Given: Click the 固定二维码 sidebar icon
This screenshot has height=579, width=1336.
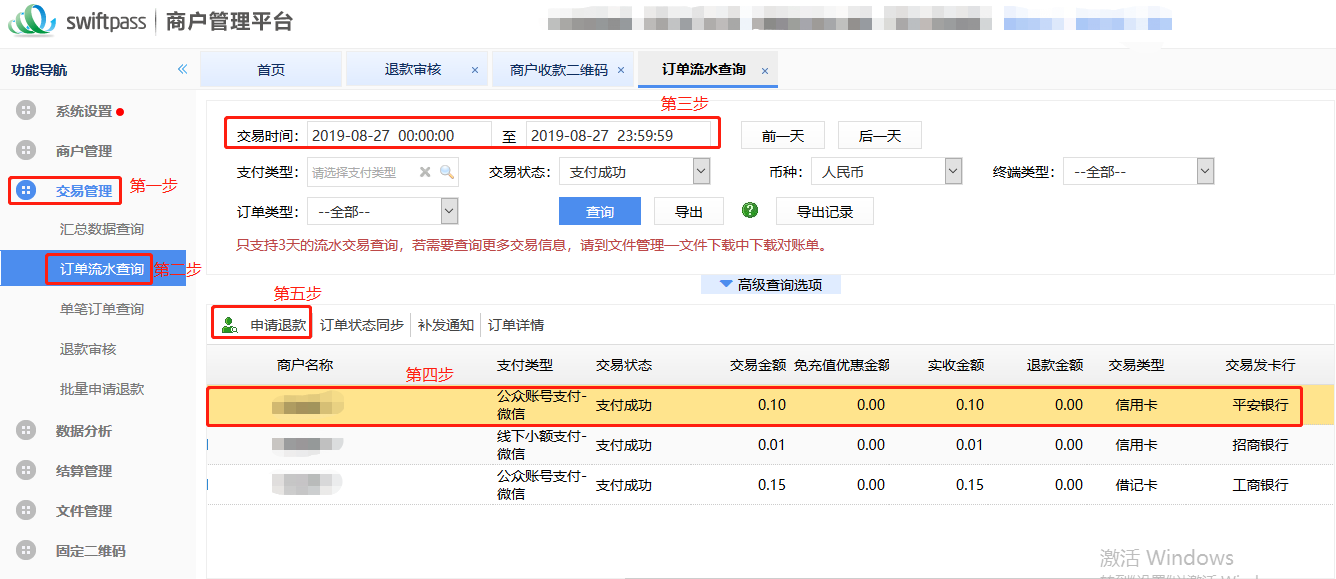Looking at the screenshot, I should pyautogui.click(x=26, y=550).
